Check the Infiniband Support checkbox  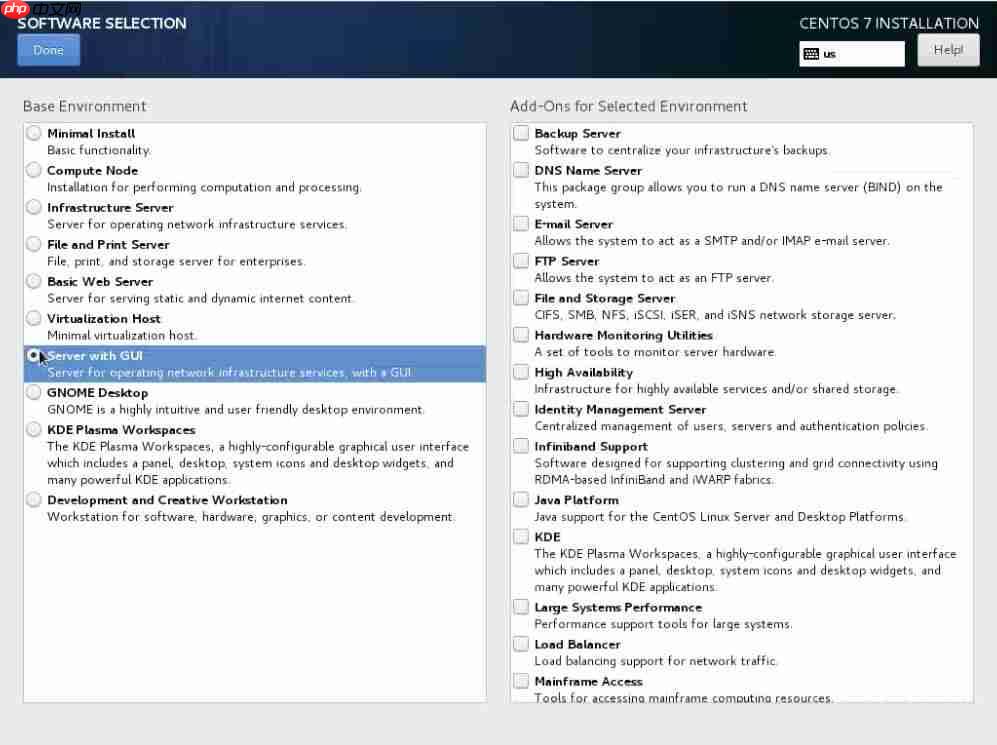click(x=521, y=446)
